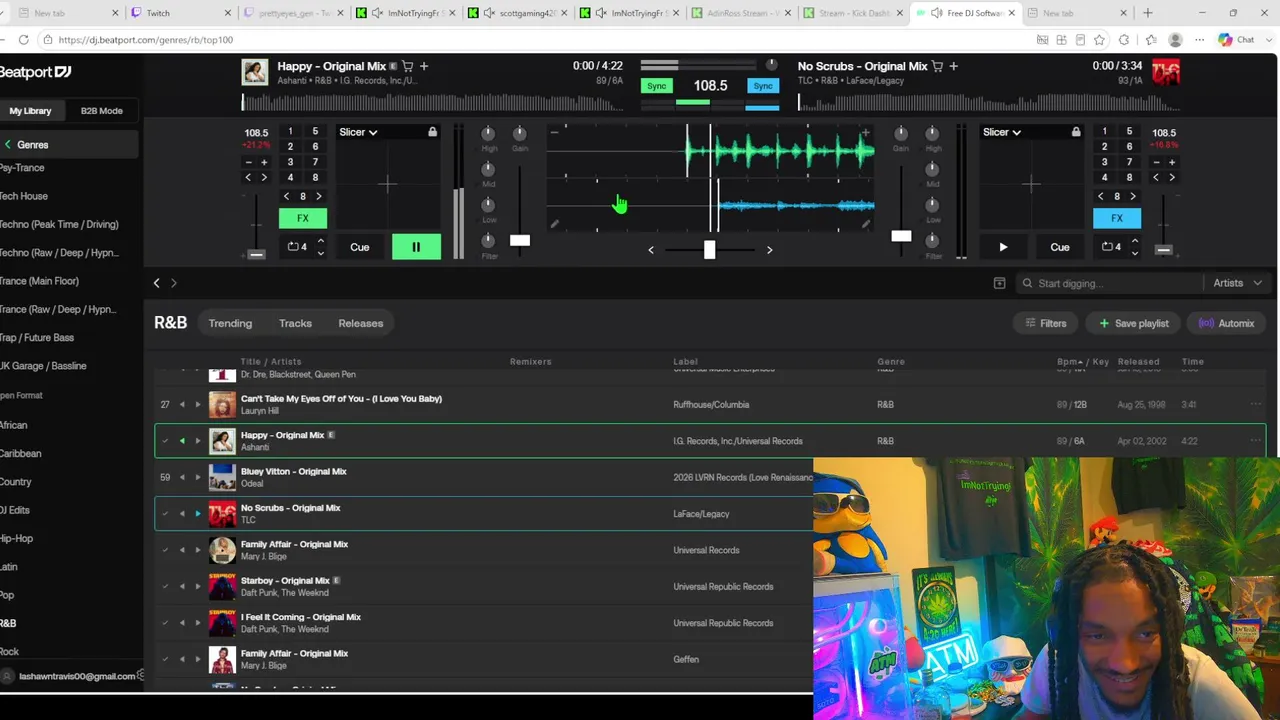Click the right deck Filter knob

[932, 240]
